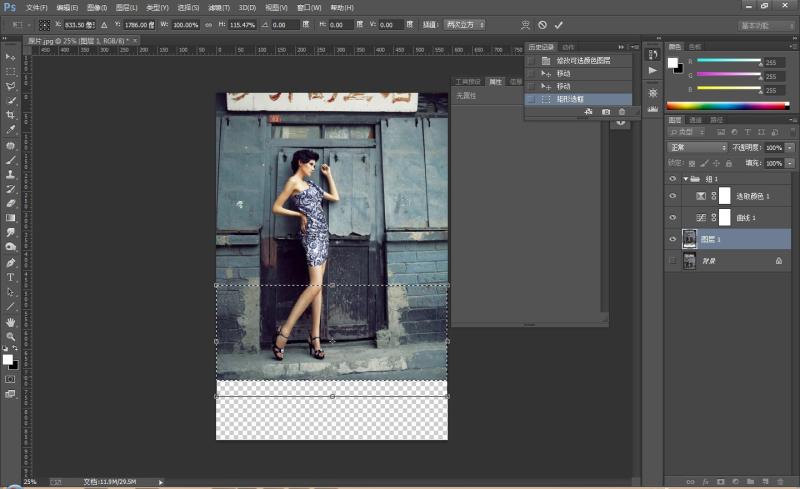This screenshot has height=489, width=800.
Task: Select the Zoom tool
Action: (10, 337)
